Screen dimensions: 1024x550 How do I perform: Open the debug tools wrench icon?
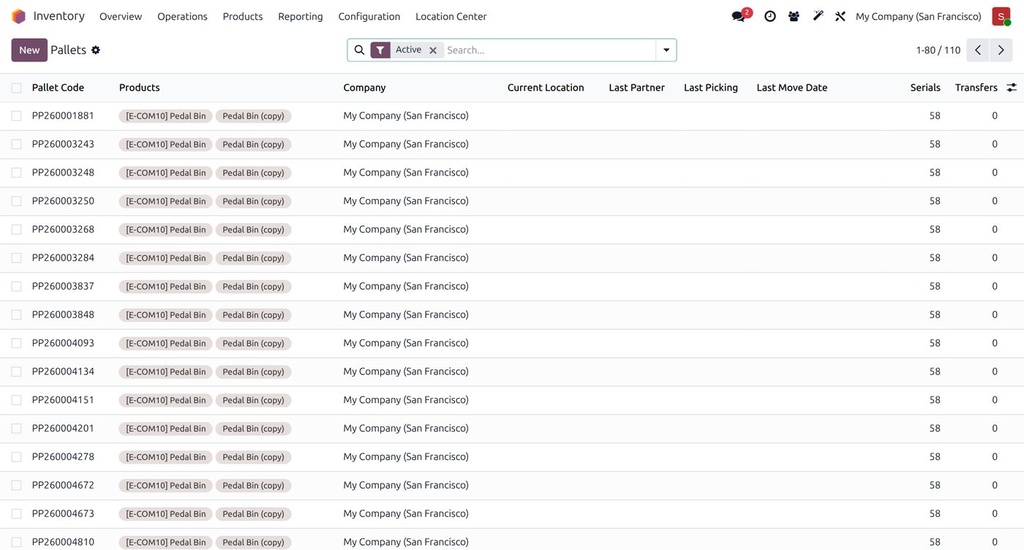coord(840,16)
